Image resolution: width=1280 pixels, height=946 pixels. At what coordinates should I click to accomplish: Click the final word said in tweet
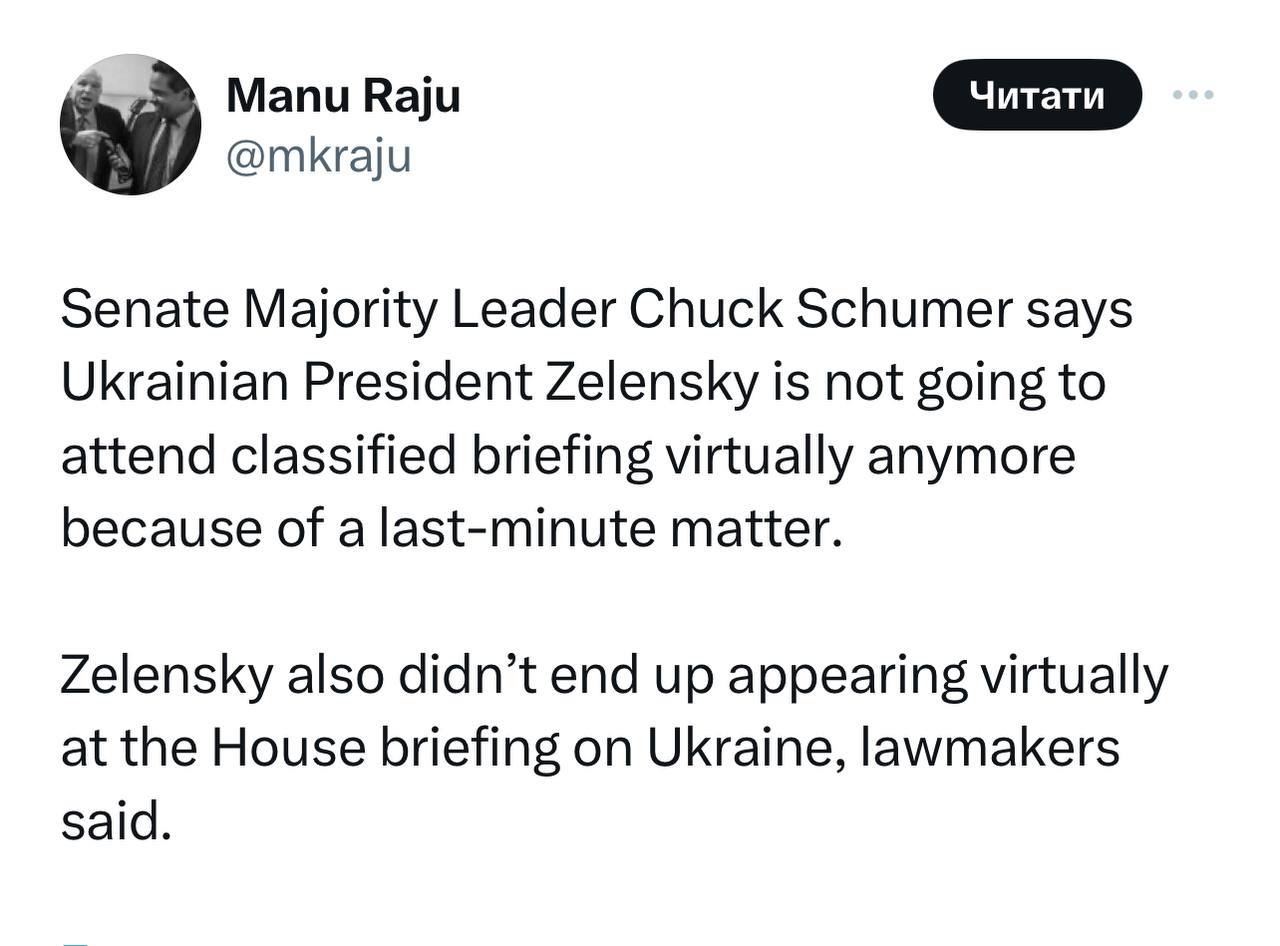(x=110, y=821)
